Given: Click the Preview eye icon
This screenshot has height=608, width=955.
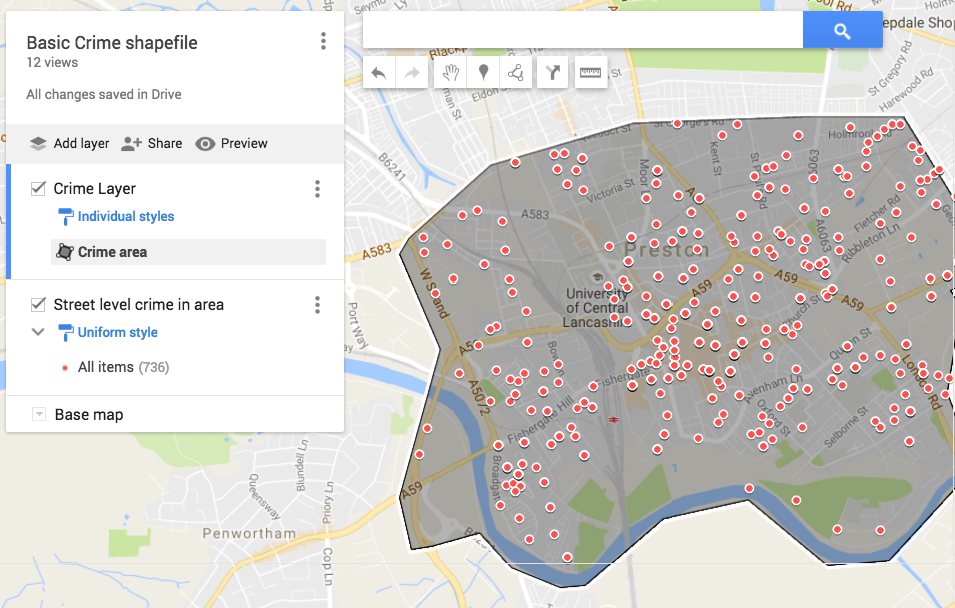Looking at the screenshot, I should pos(205,144).
